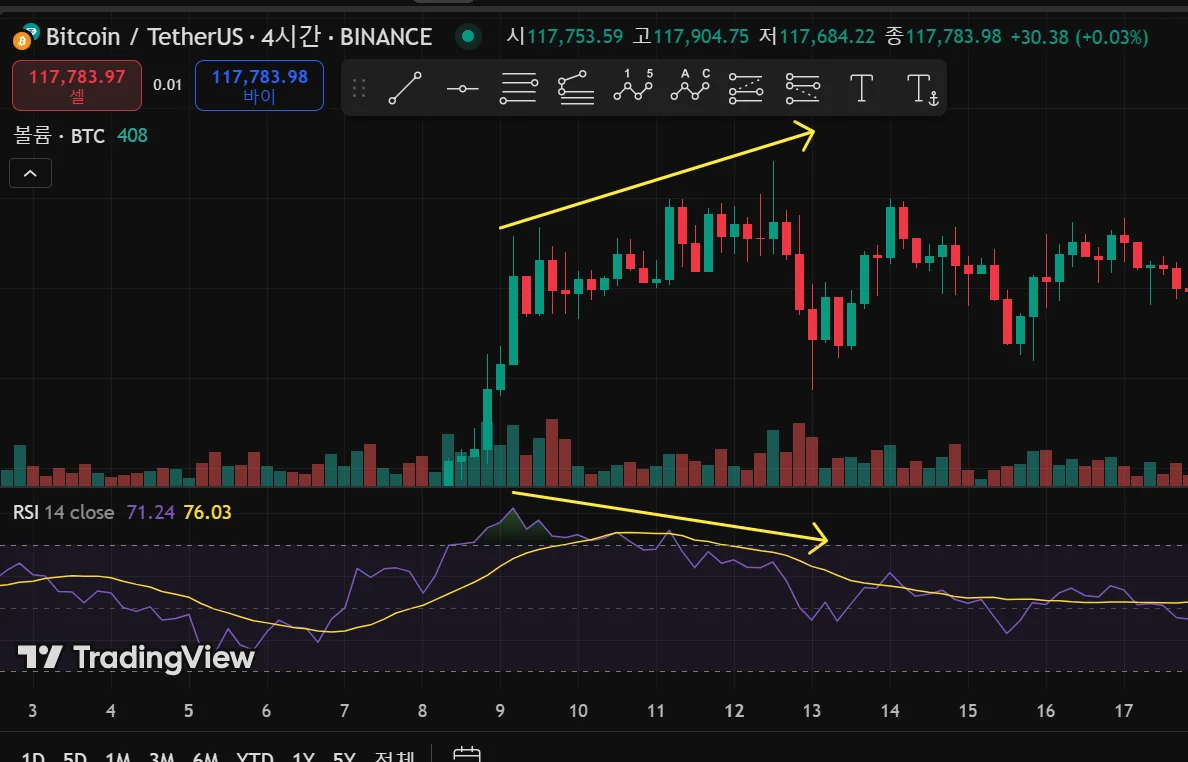Switch chart range to 3M
The height and width of the screenshot is (762, 1188).
coord(162,756)
